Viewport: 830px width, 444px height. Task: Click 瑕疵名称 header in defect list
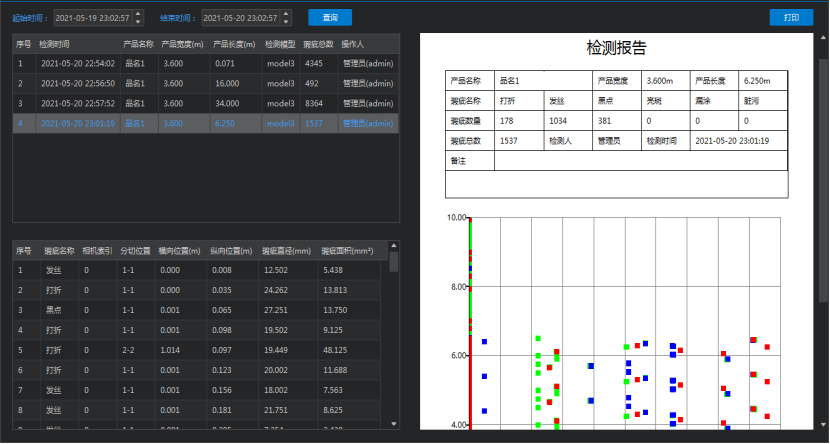click(59, 251)
